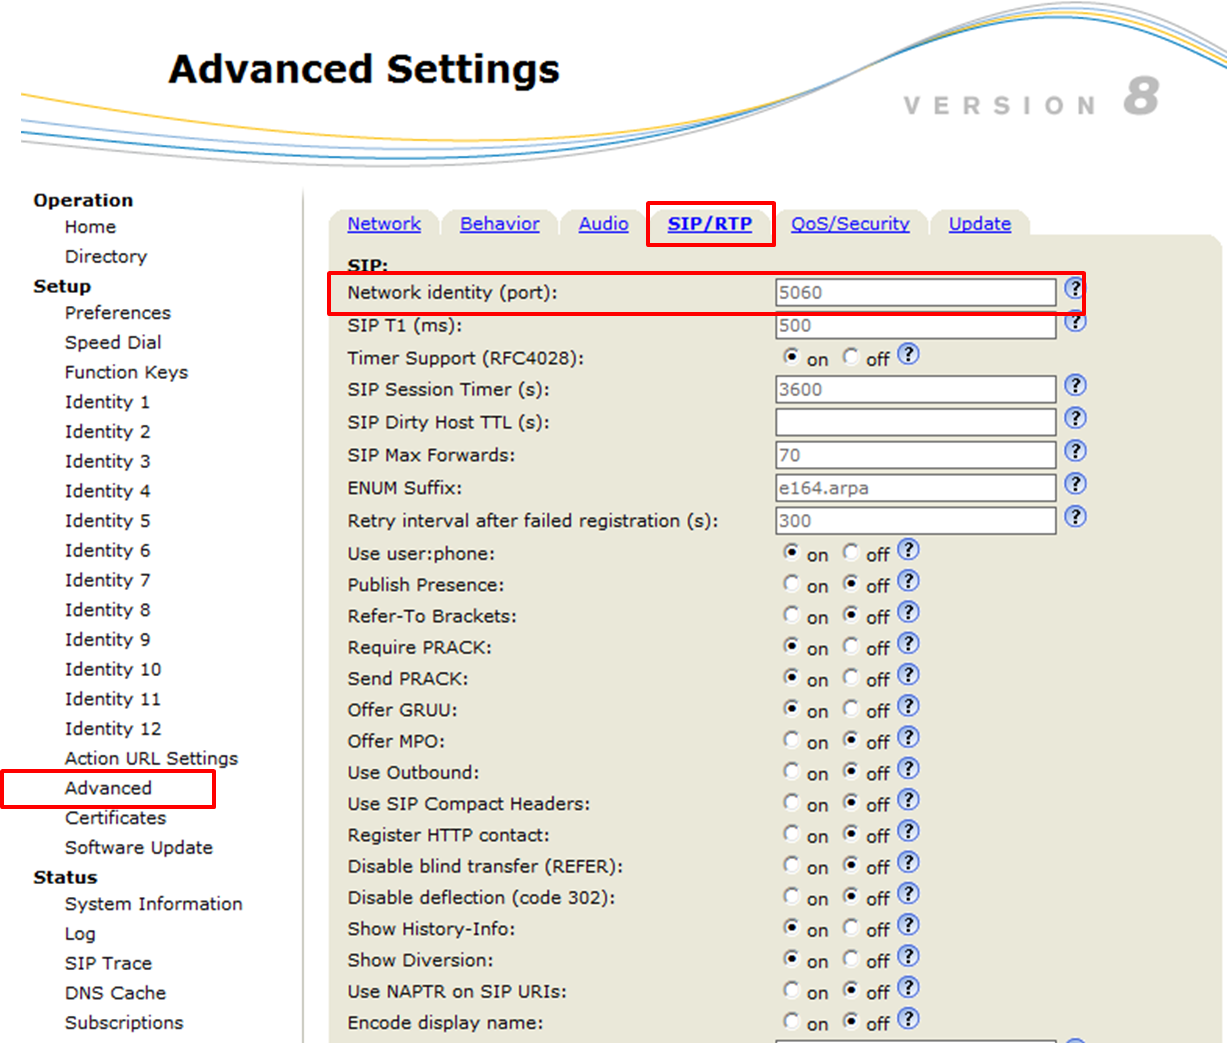This screenshot has height=1043, width=1227.
Task: Open help for SIP Dirty Host TTL
Action: pyautogui.click(x=1075, y=419)
